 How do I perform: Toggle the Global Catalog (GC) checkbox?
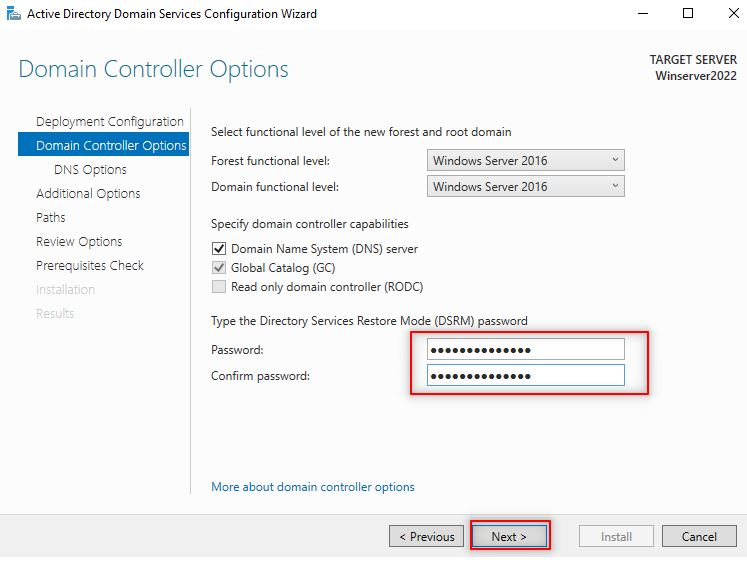point(219,268)
